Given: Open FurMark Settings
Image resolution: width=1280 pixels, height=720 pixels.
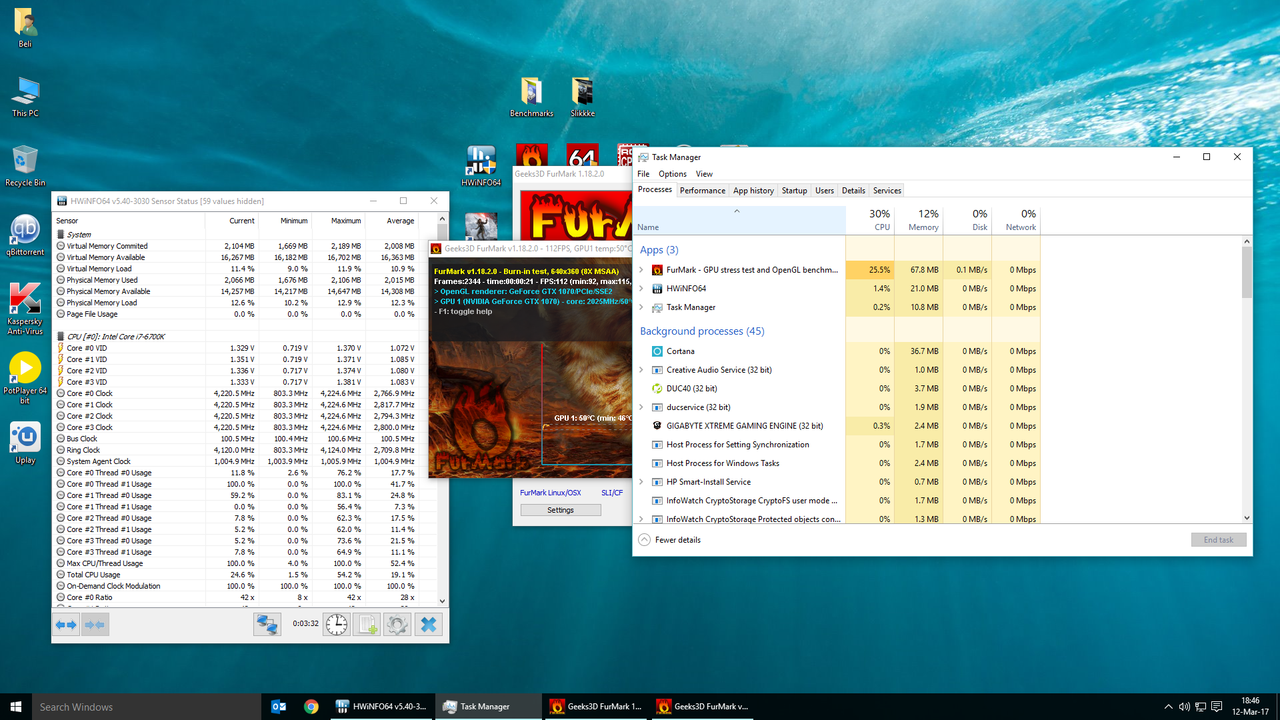Looking at the screenshot, I should tap(560, 510).
